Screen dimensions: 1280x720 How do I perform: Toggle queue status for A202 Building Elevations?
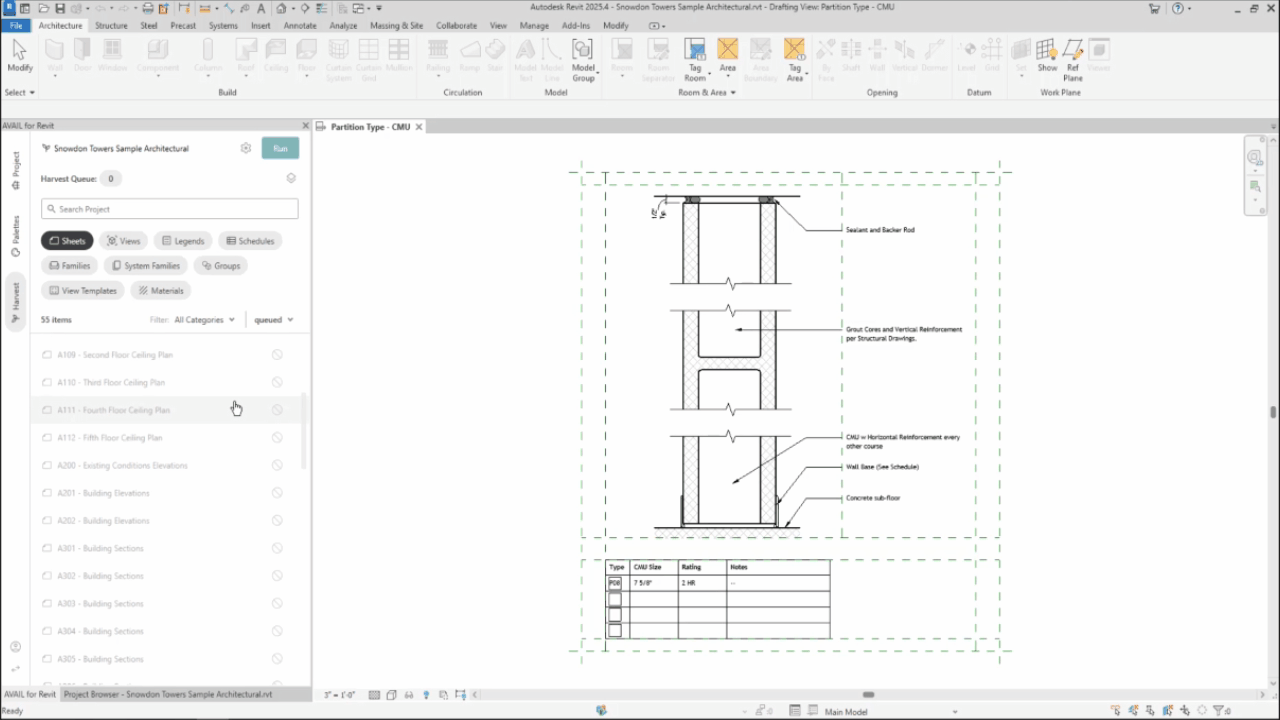pos(277,520)
